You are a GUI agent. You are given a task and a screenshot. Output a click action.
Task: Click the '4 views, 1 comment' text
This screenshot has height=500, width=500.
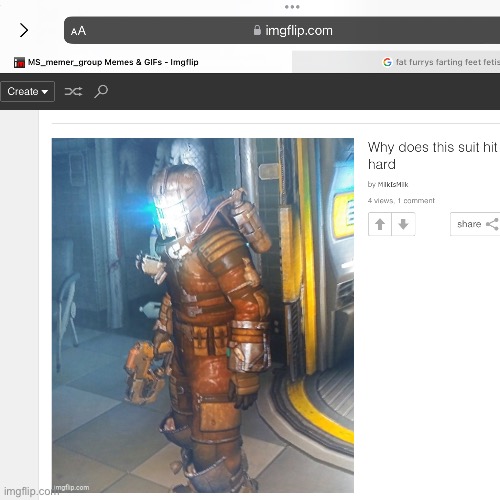tap(401, 201)
